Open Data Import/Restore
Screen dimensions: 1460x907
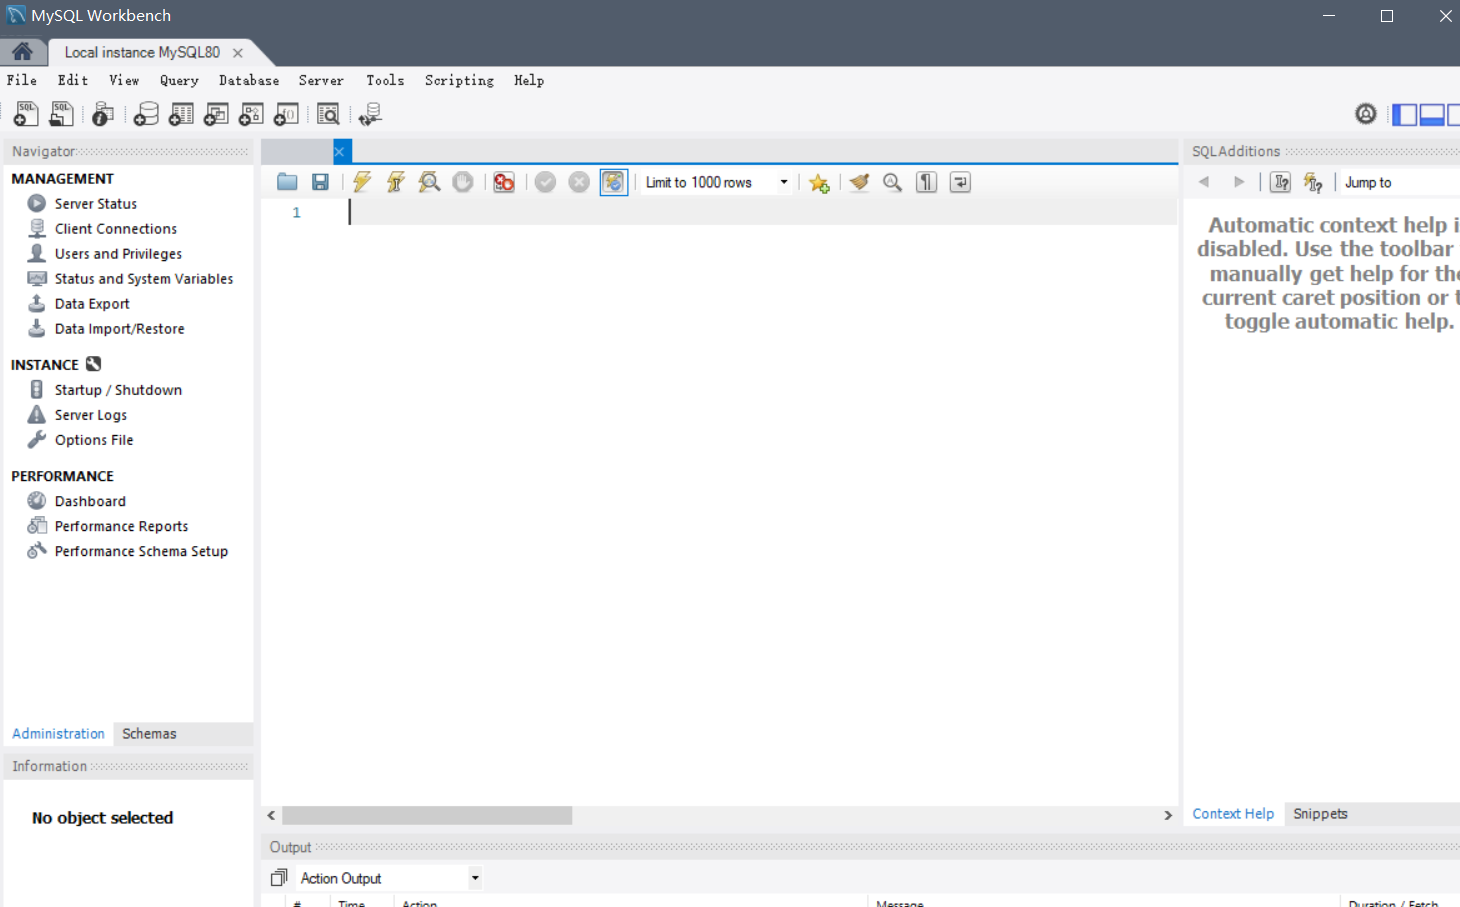(119, 328)
